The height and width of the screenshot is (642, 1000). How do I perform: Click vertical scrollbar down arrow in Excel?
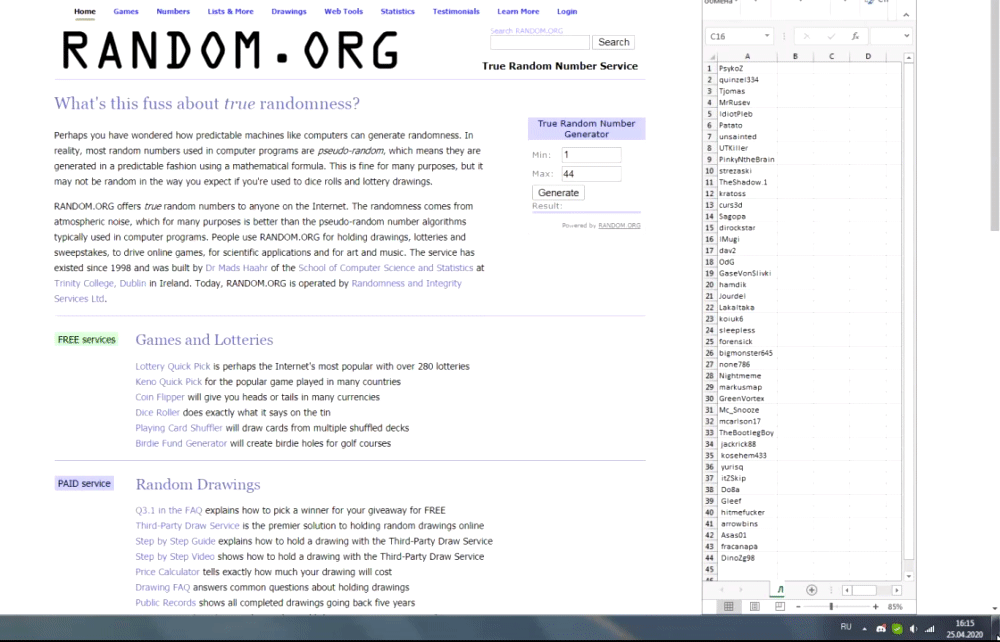[909, 576]
